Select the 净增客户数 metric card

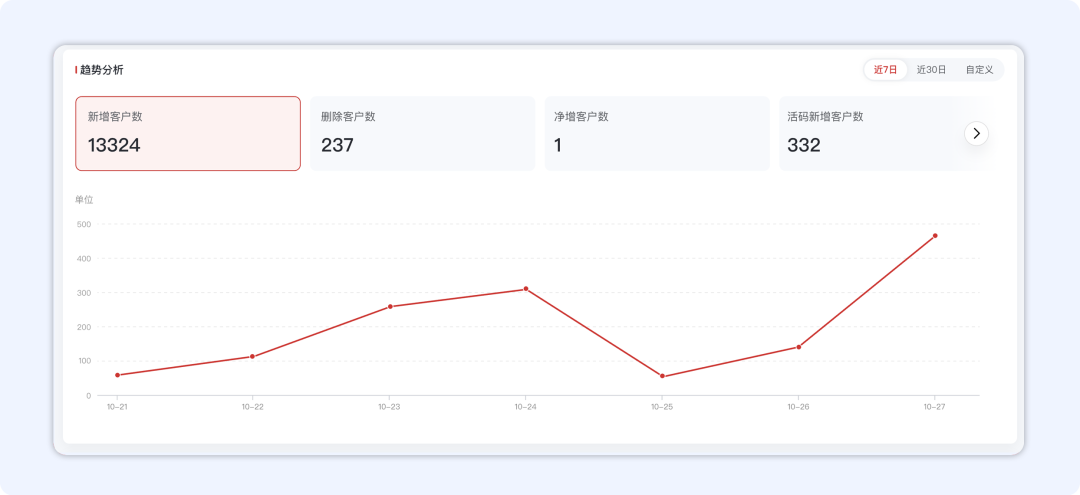coord(656,133)
